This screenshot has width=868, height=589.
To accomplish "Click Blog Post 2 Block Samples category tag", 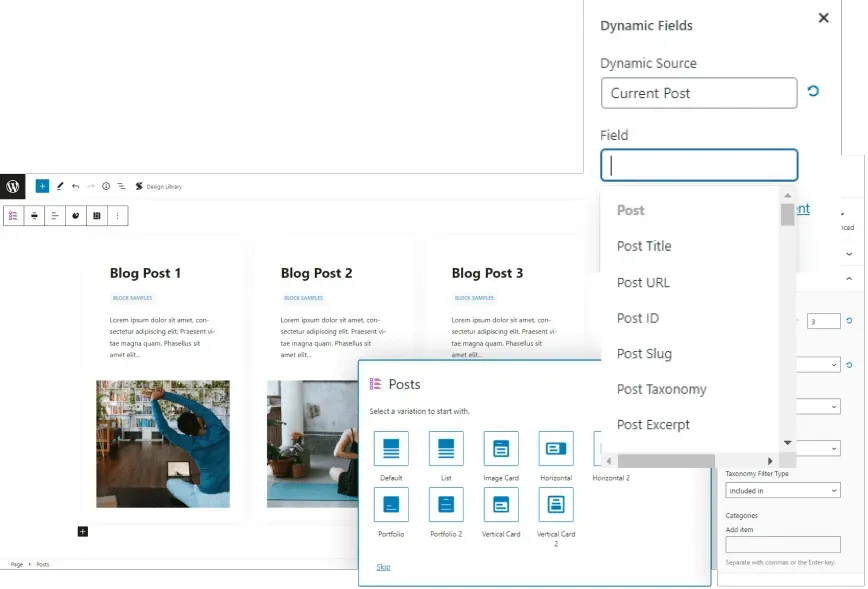I will [x=303, y=298].
